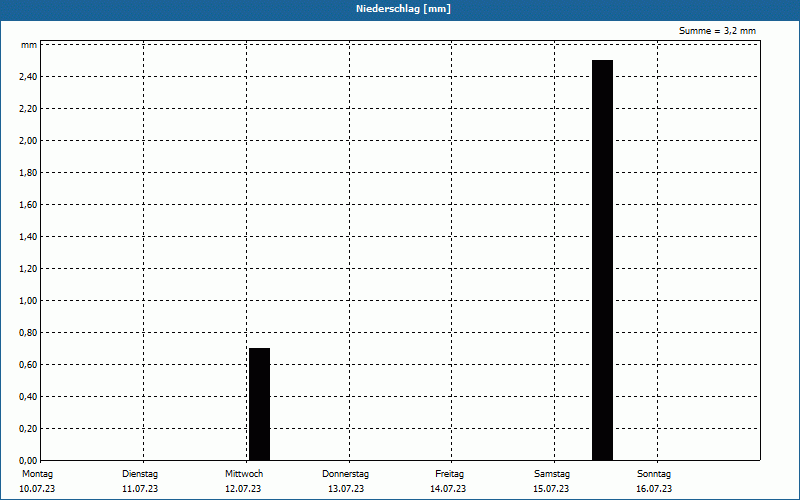Click the 1,40 y-axis value
The height and width of the screenshot is (500, 800).
click(x=28, y=237)
